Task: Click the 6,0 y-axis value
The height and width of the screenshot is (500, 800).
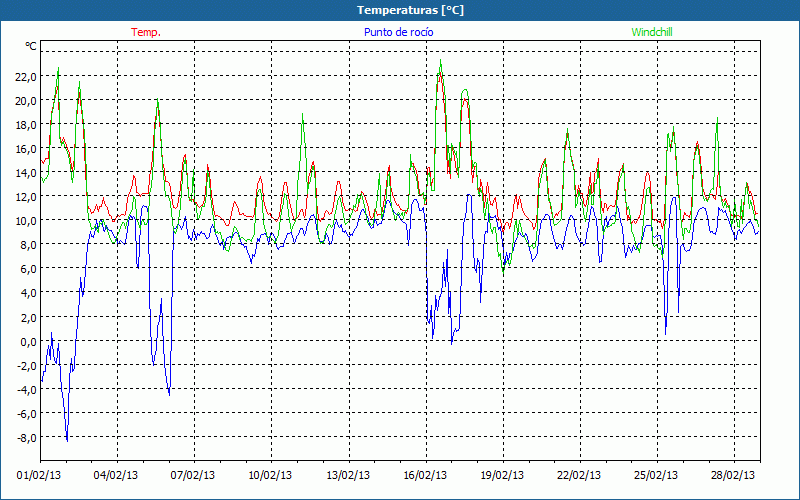Action: pos(29,268)
